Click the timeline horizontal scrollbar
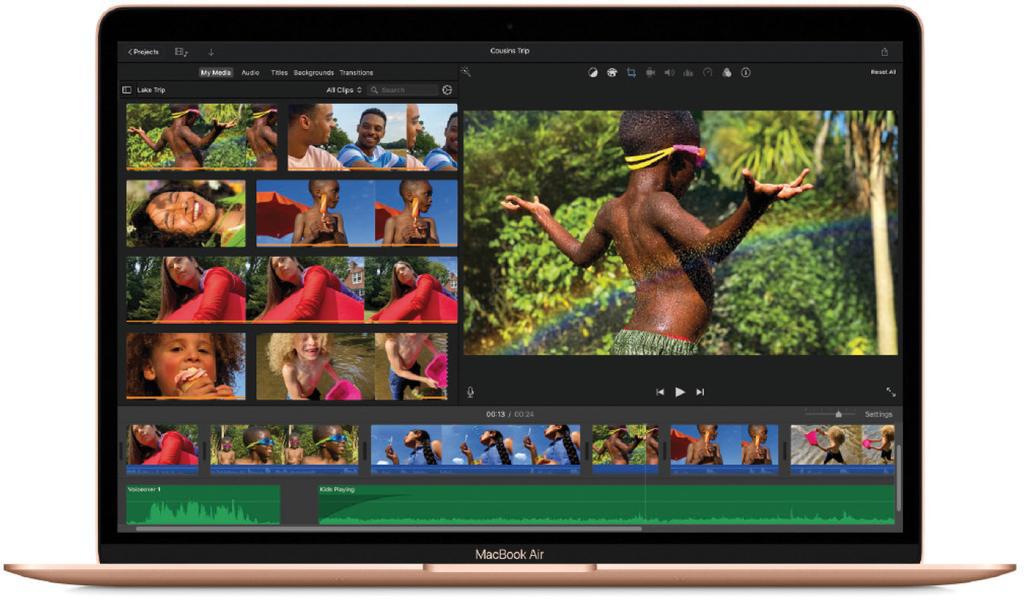Viewport: 1024px width, 601px height. (x=389, y=528)
